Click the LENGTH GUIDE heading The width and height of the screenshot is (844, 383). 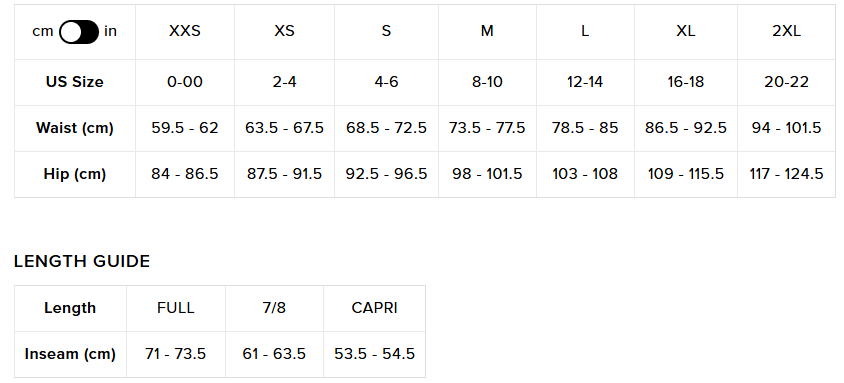pyautogui.click(x=82, y=261)
